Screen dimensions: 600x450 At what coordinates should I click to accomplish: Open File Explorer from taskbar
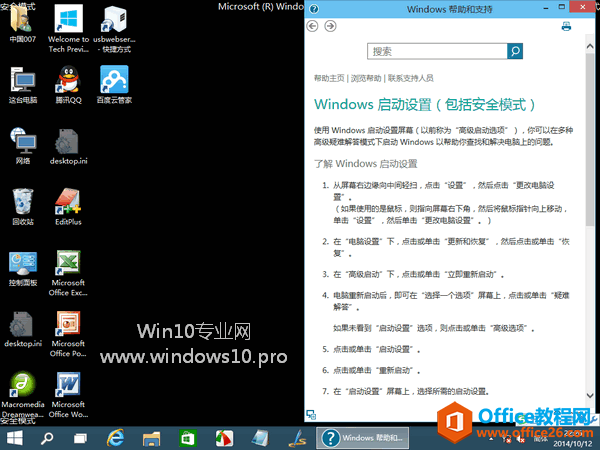click(152, 439)
